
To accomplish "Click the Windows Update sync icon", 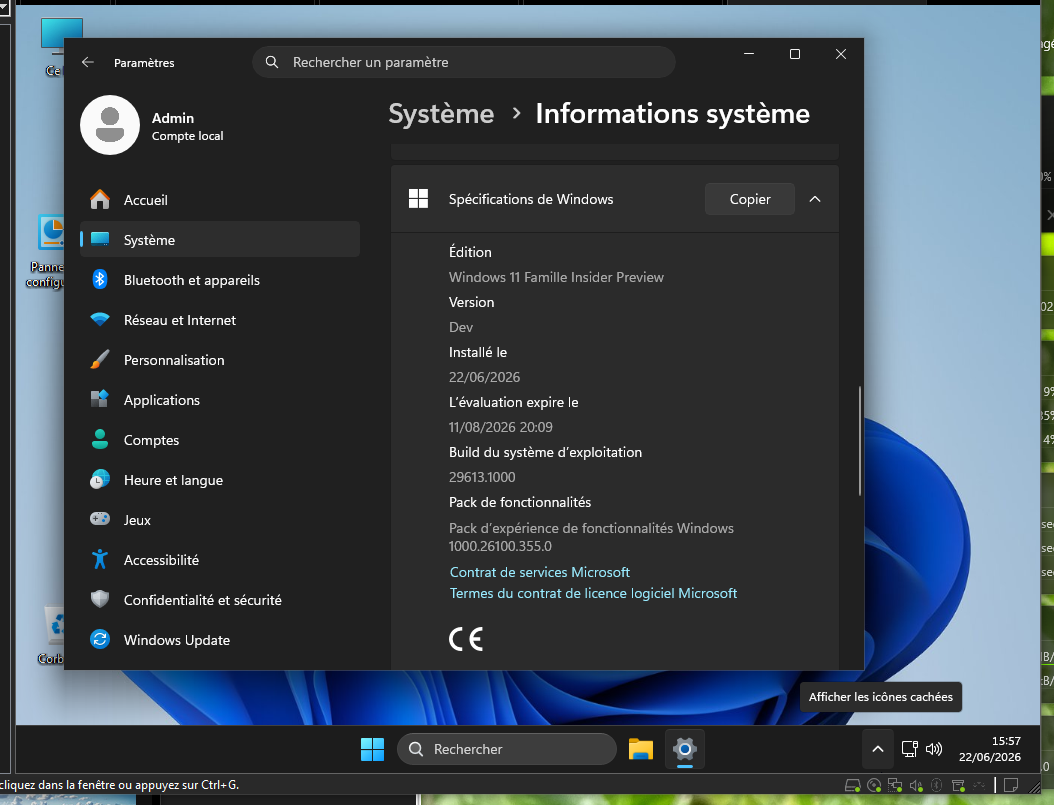I will click(x=99, y=640).
